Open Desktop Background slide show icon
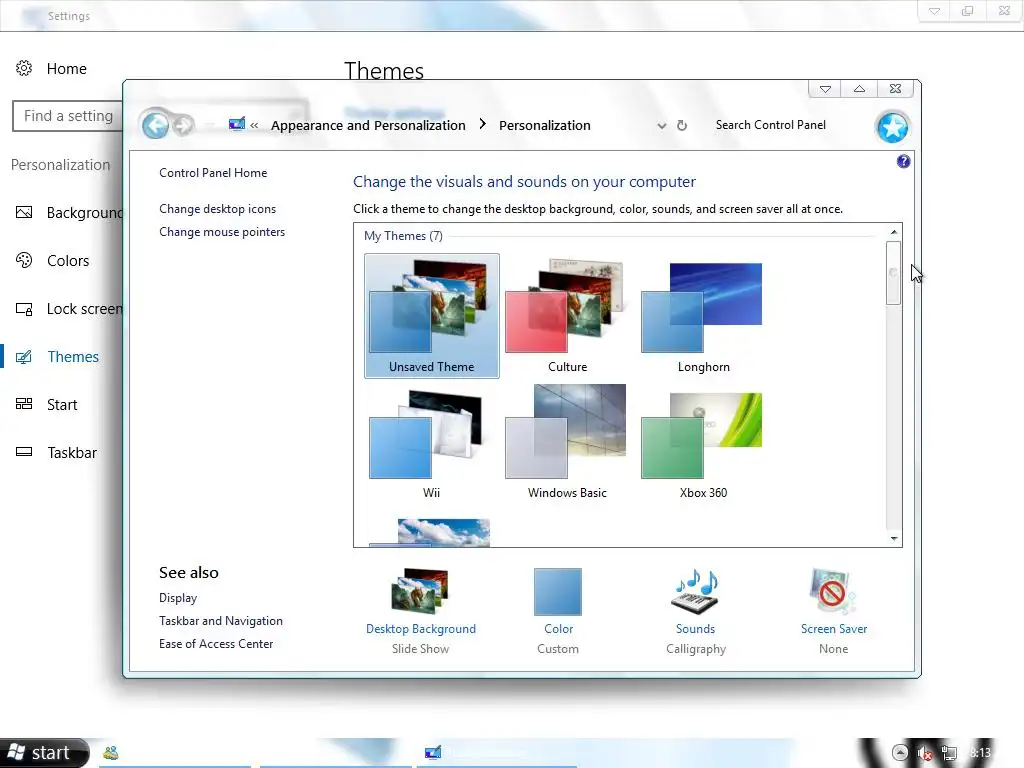This screenshot has width=1024, height=768. 421,591
